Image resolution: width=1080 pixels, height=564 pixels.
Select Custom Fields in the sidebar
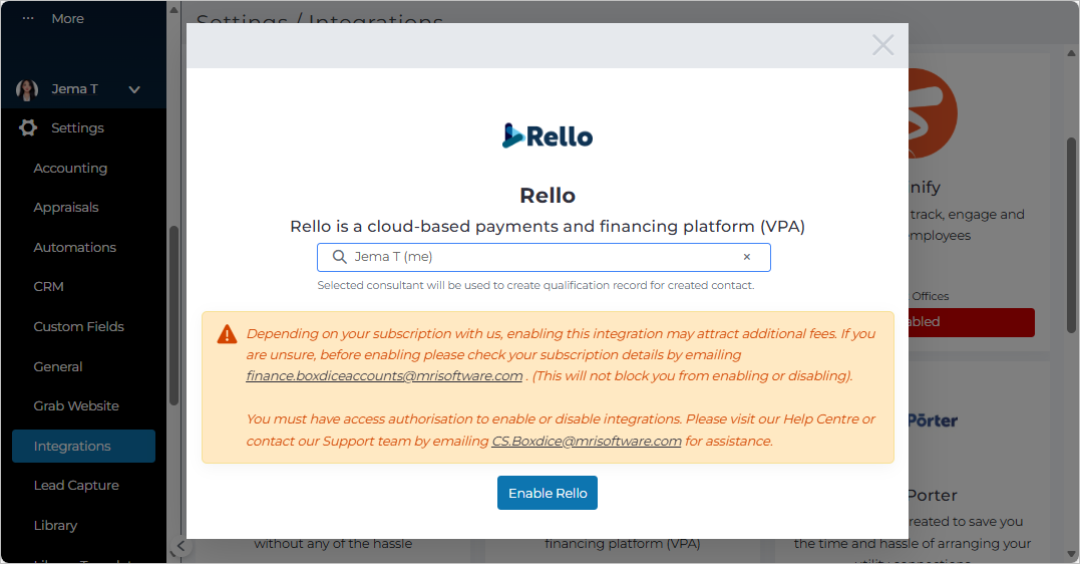coord(79,326)
